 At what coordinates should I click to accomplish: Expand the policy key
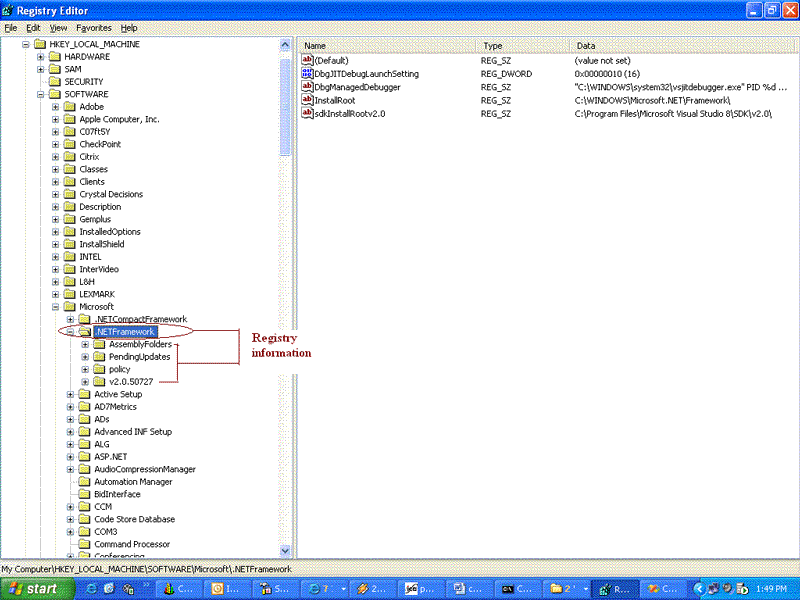pyautogui.click(x=85, y=369)
